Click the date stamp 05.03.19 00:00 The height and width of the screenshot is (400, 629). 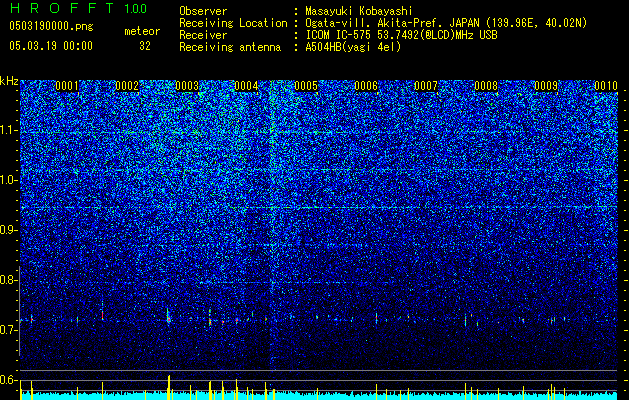point(51,46)
